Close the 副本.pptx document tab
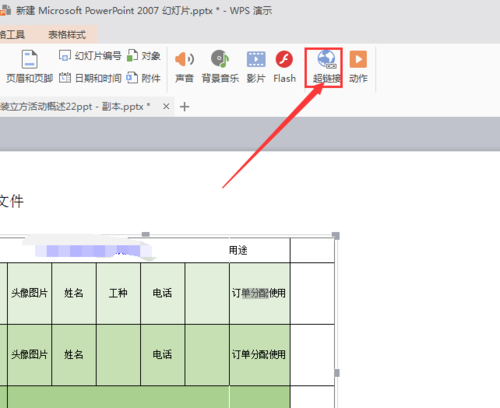Image resolution: width=500 pixels, height=408 pixels. click(x=166, y=107)
